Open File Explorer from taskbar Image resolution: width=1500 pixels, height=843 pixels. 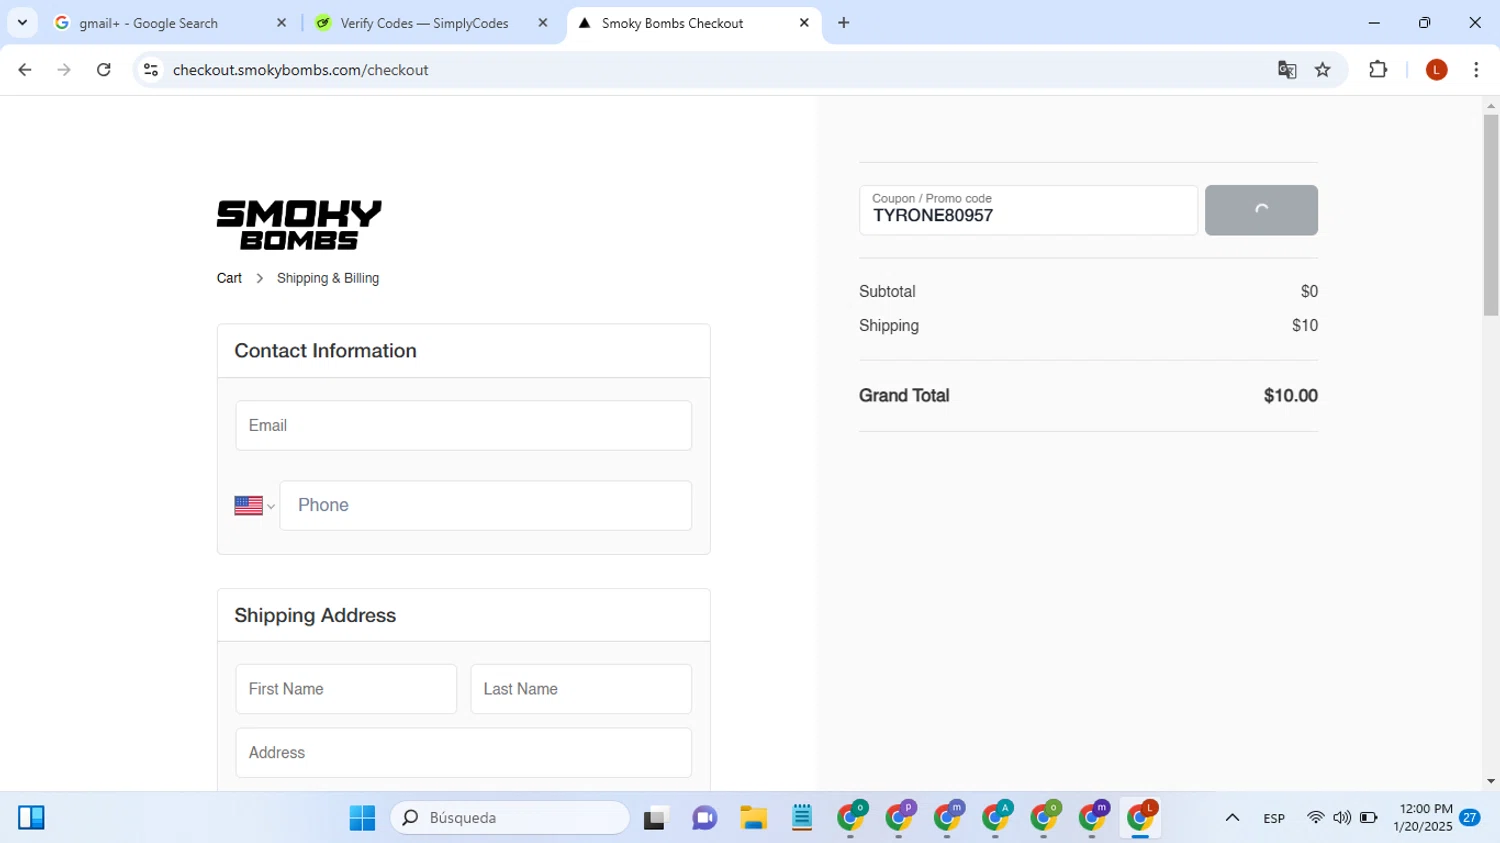tap(753, 818)
